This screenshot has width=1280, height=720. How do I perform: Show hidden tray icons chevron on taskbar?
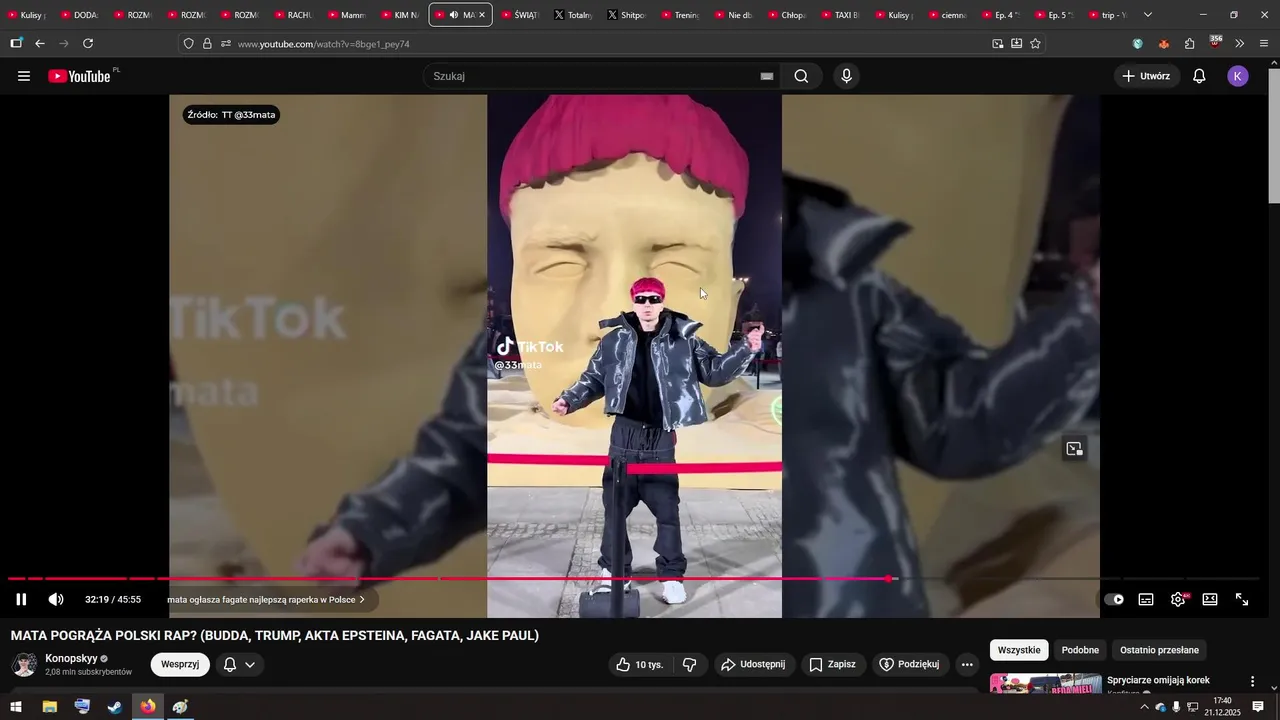click(x=1144, y=707)
